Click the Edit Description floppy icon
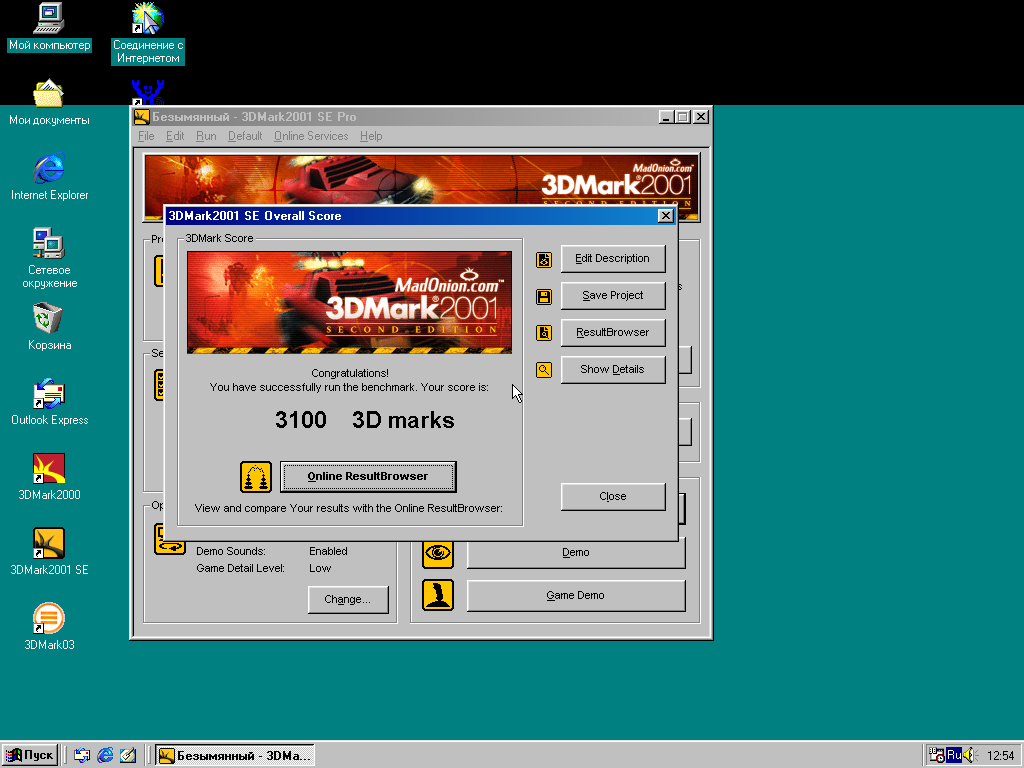The image size is (1024, 768). click(x=544, y=259)
